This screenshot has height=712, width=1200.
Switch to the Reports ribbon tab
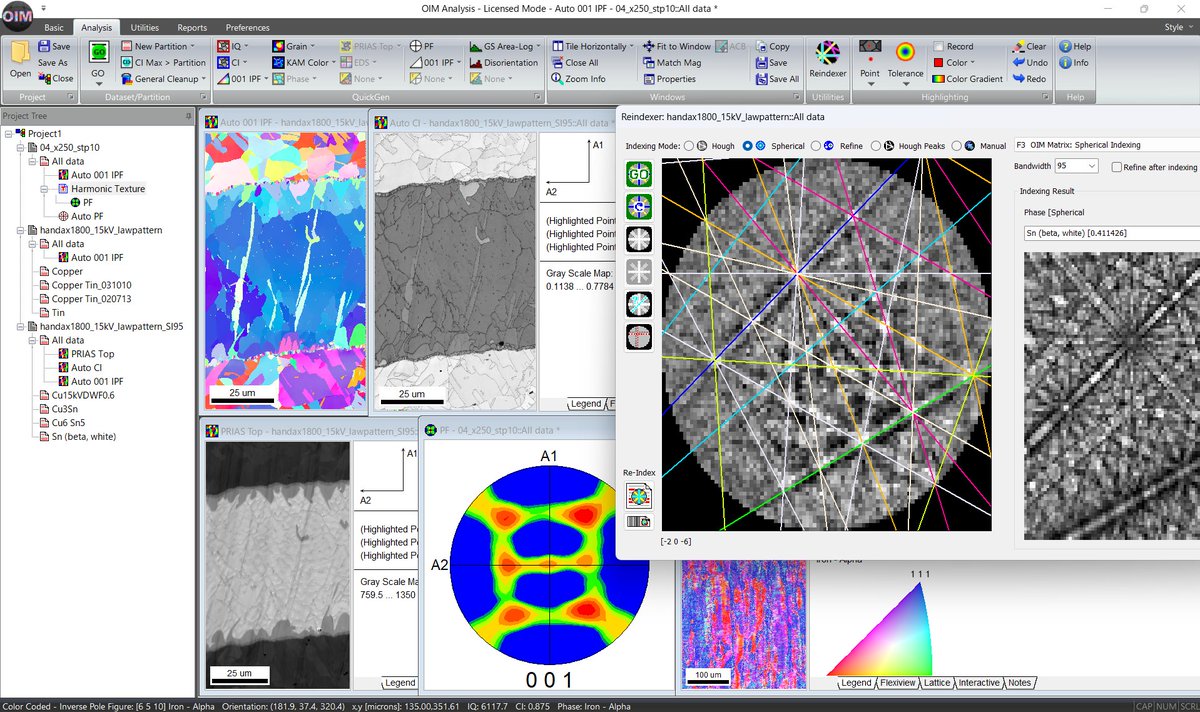coord(192,27)
